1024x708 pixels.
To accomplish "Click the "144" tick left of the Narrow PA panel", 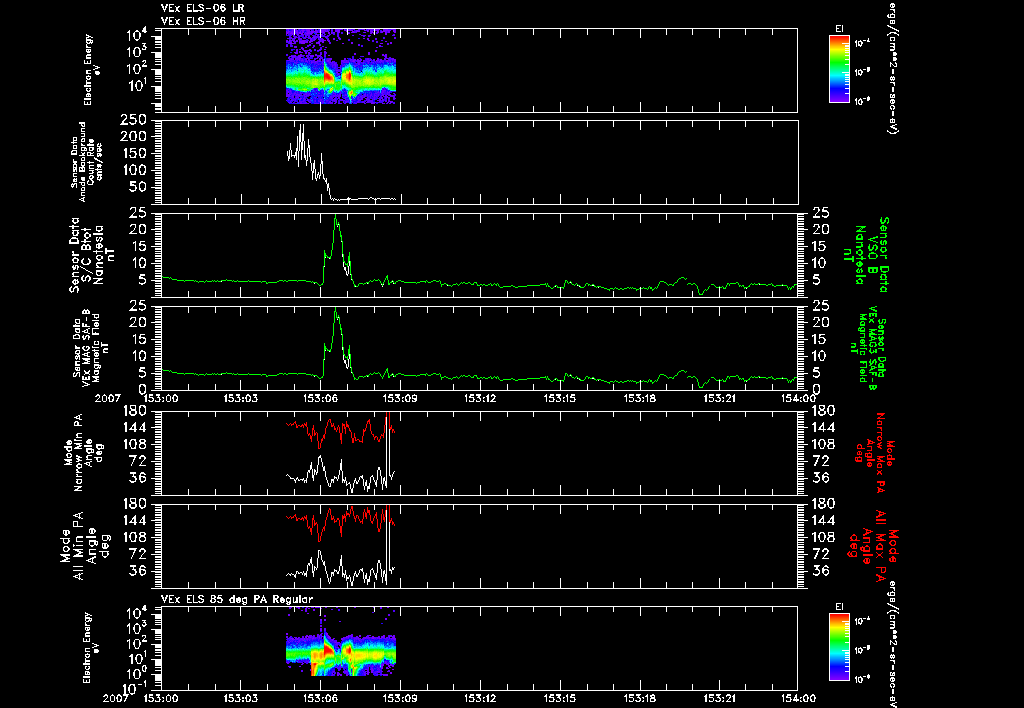I will (137, 427).
